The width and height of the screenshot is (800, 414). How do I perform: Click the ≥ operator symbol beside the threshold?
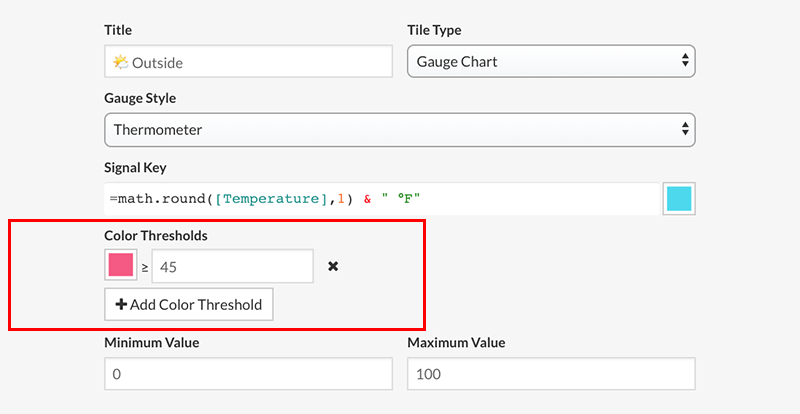[144, 267]
